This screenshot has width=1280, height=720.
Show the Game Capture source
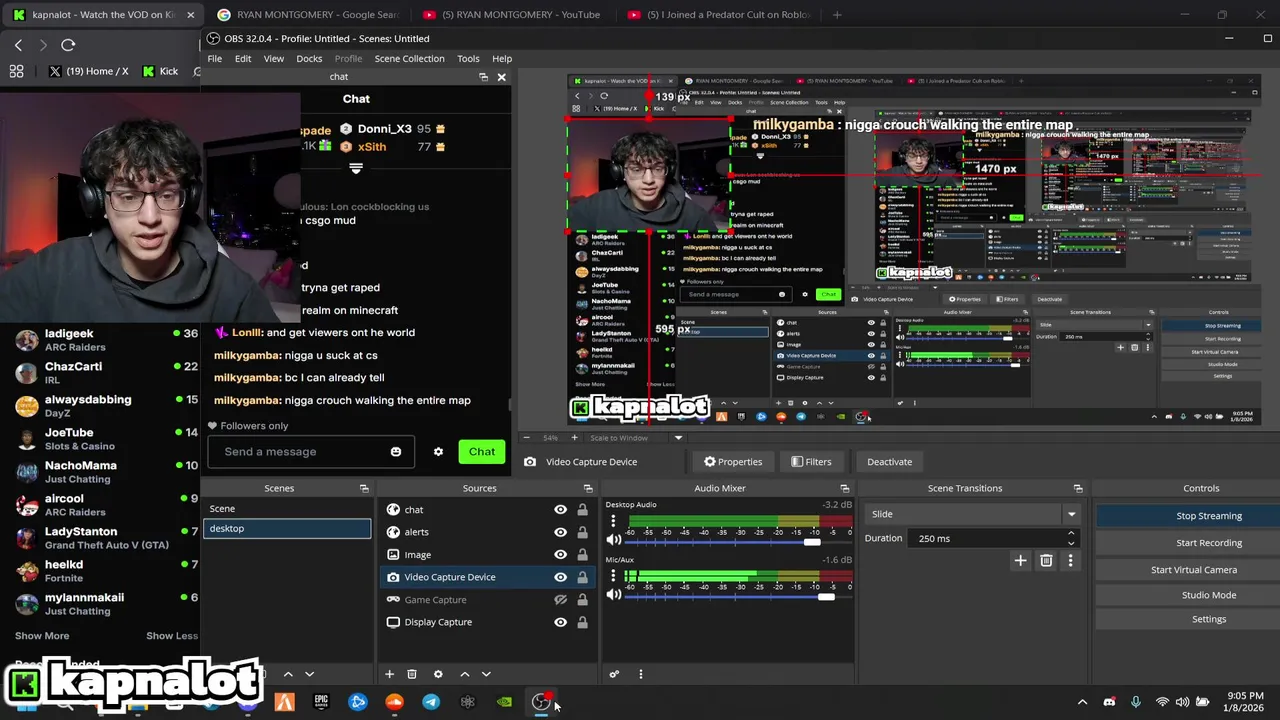pos(560,600)
